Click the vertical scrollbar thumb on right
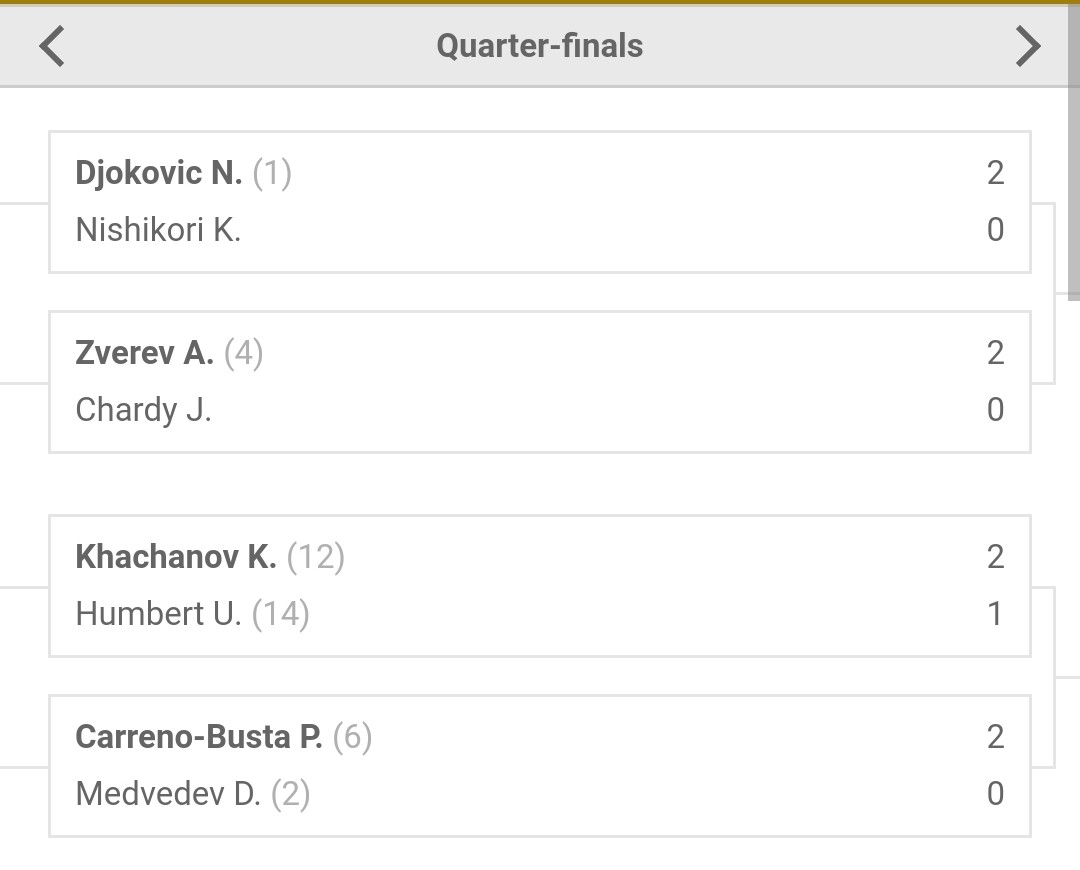The image size is (1080, 870). click(1074, 152)
